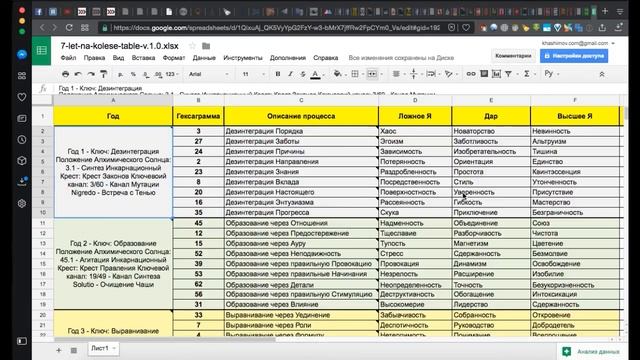This screenshot has width=640, height=360.
Task: Click the Merge cells button
Action: (372, 74)
